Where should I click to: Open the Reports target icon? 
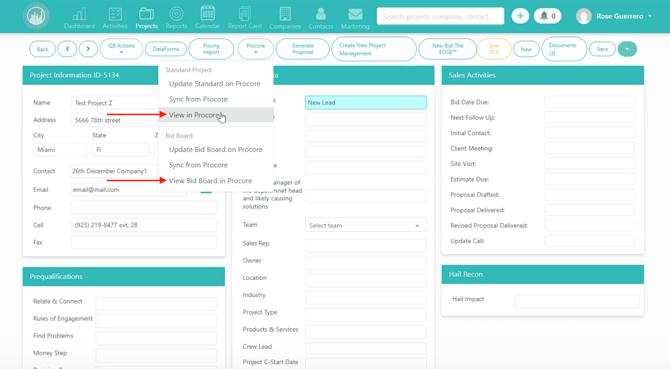click(176, 18)
